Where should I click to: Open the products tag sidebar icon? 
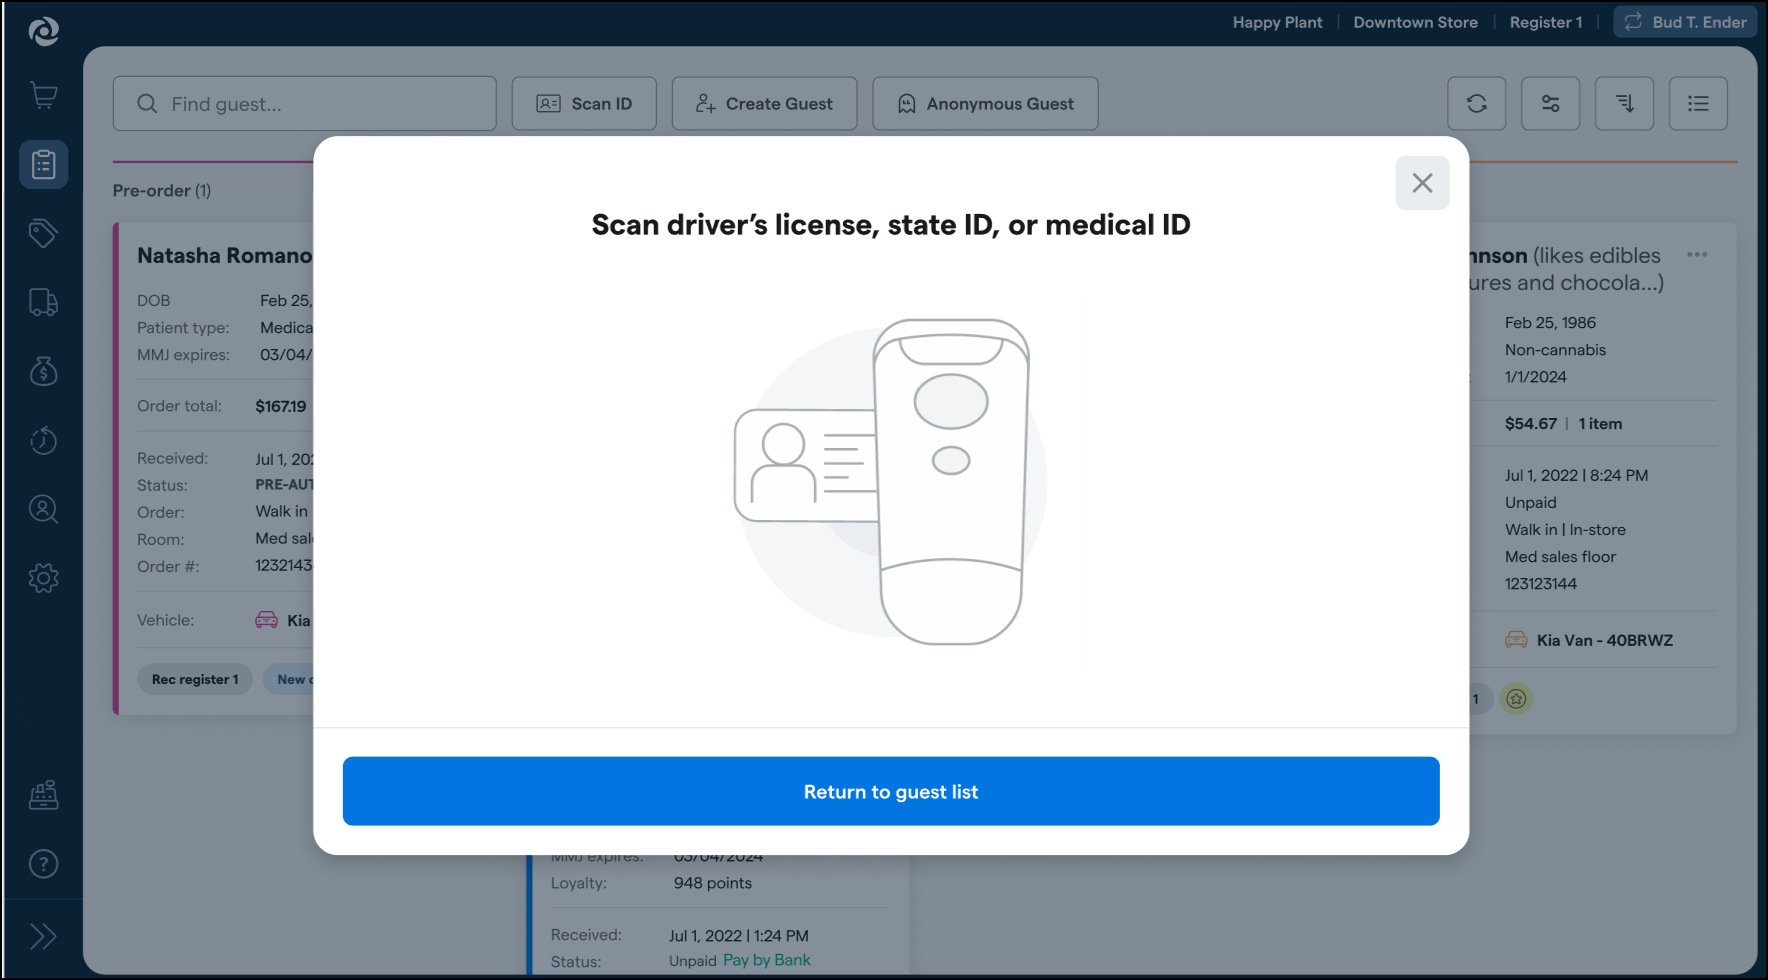point(44,234)
